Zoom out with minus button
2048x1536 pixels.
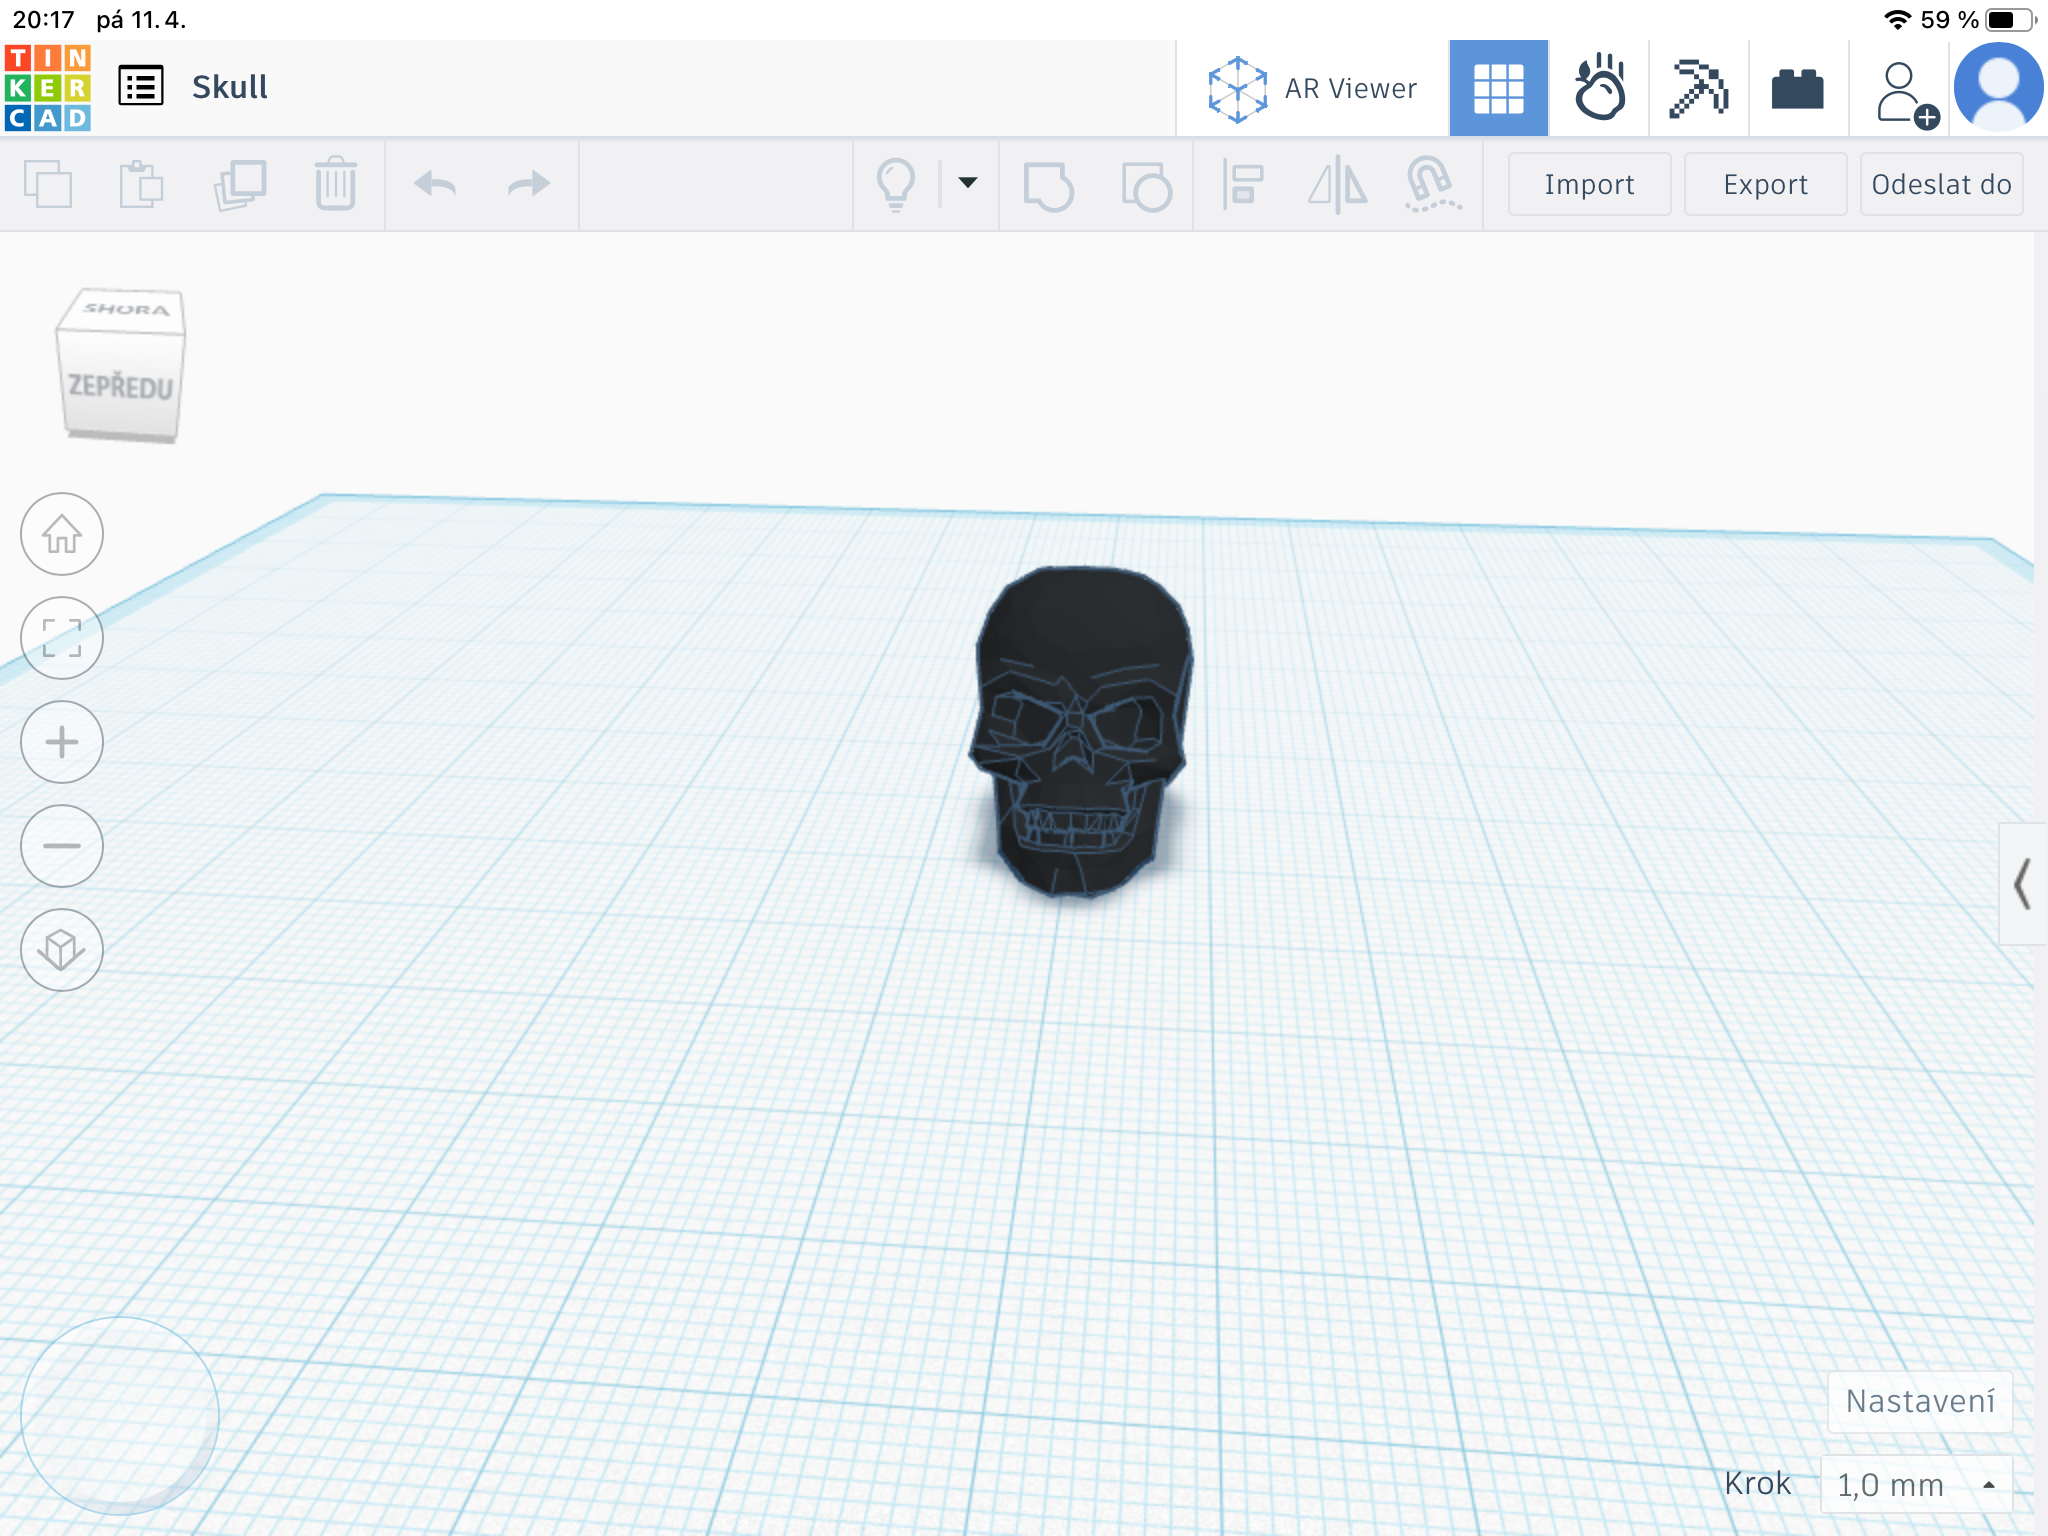tap(62, 846)
